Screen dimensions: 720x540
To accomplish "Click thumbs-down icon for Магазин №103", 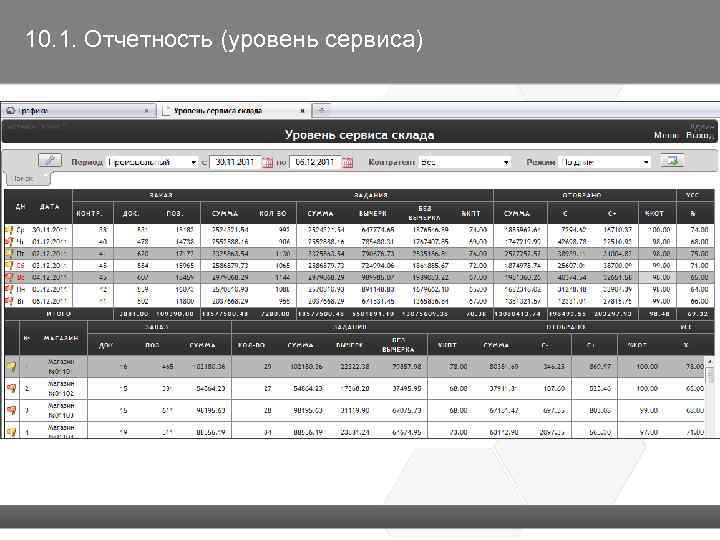I will click(x=11, y=410).
